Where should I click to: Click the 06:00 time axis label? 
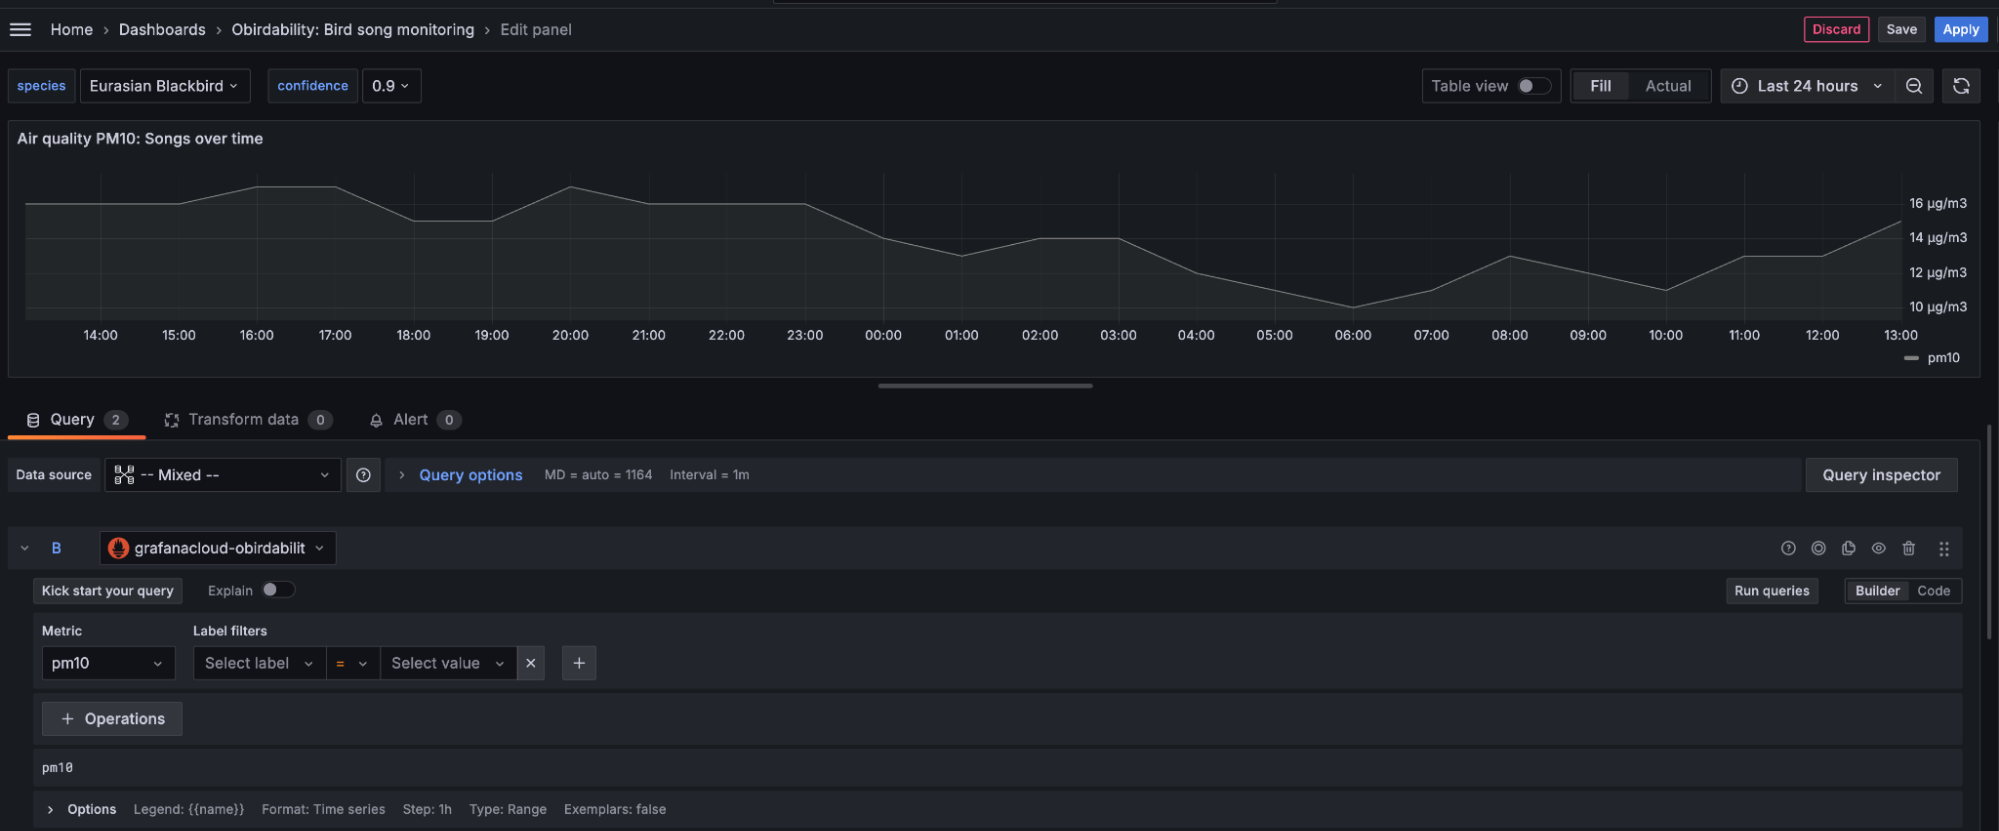click(x=1352, y=335)
